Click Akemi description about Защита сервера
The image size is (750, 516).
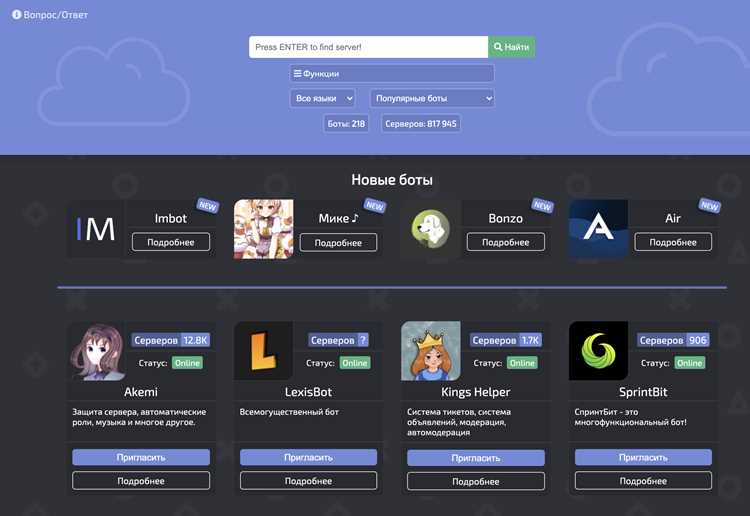(139, 417)
